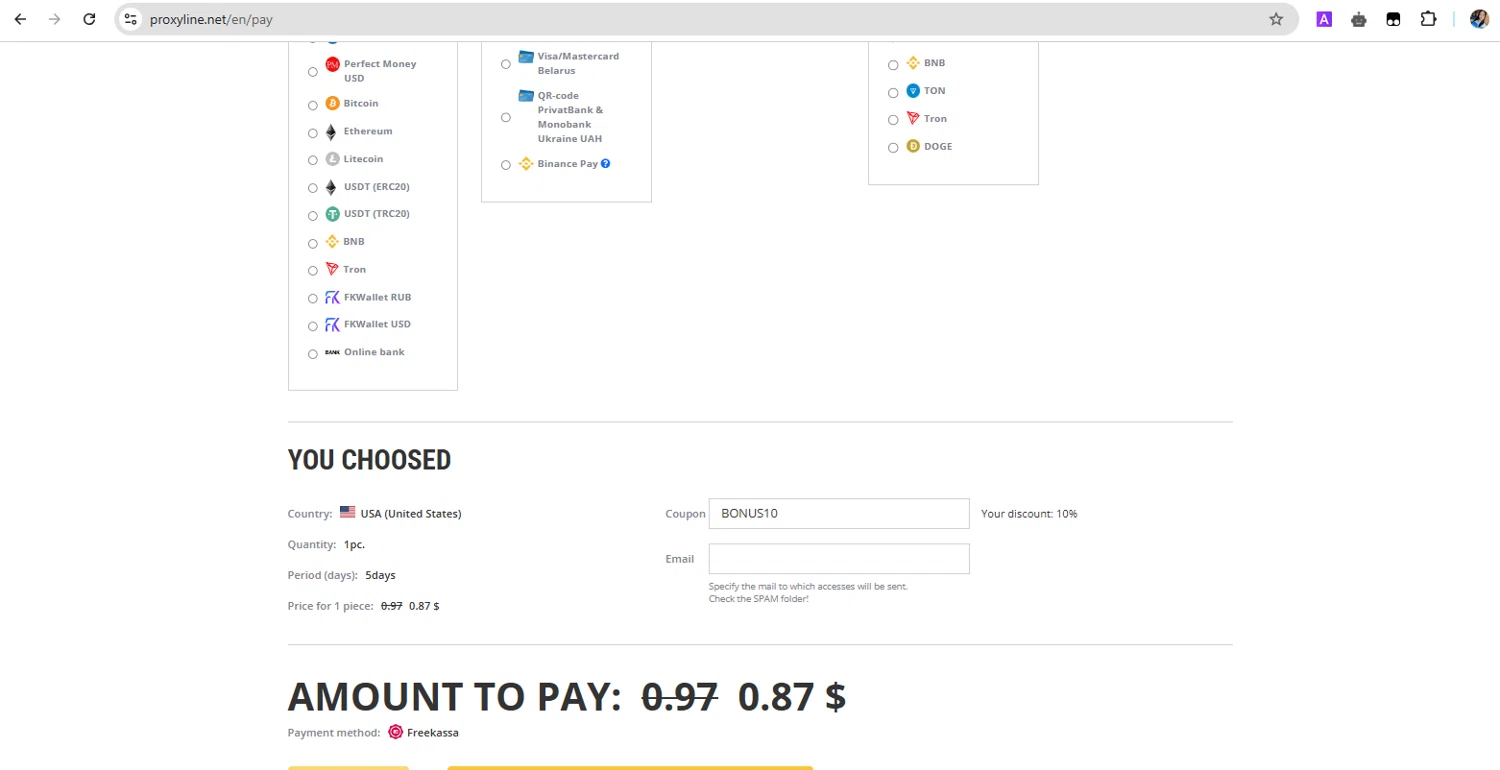Select the Tron radio button listed above DOGE
1500x770 pixels.
point(893,120)
